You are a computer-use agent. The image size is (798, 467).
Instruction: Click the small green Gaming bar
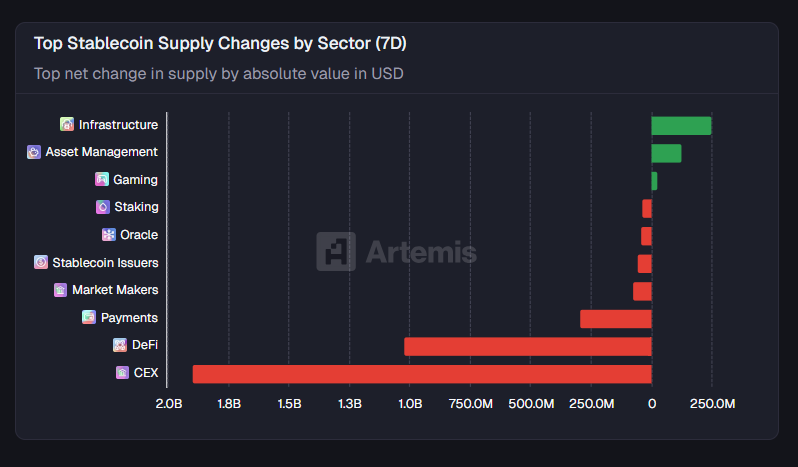pos(654,181)
